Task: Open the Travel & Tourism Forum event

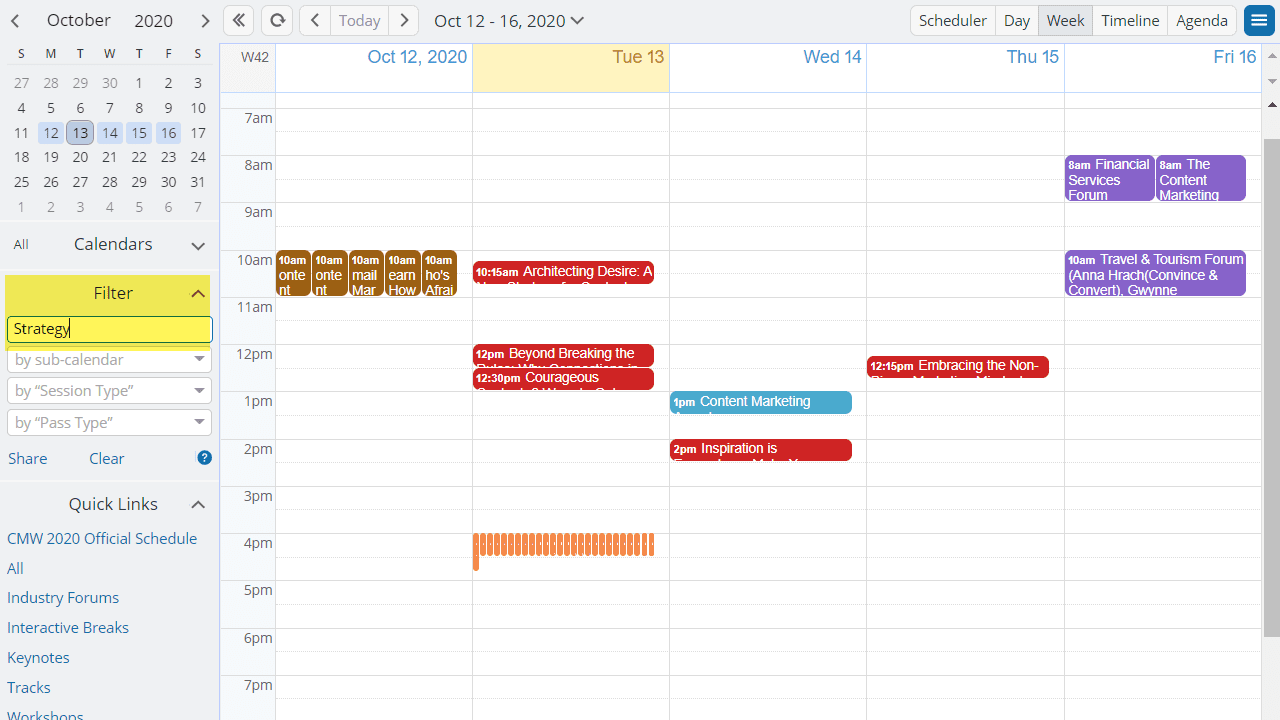Action: pyautogui.click(x=1155, y=273)
